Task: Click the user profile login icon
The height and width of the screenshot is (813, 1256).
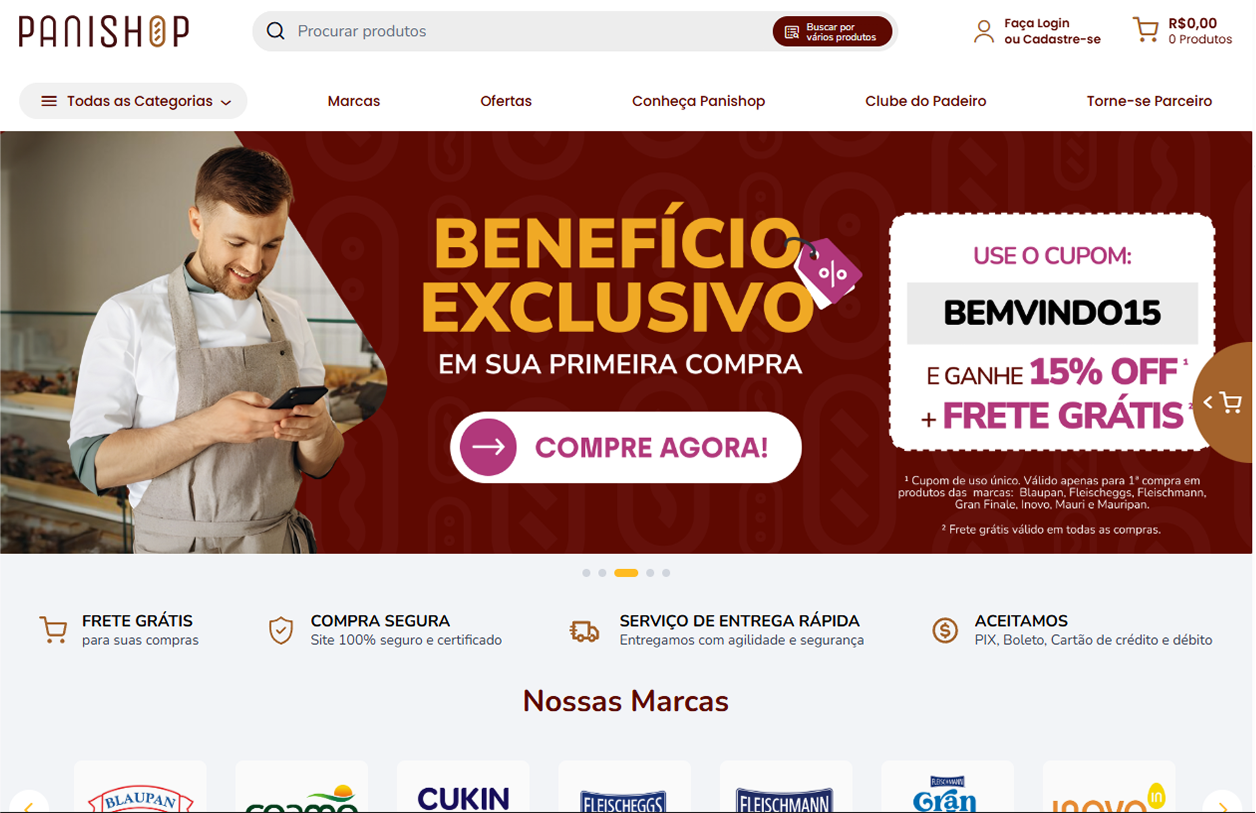Action: 985,31
